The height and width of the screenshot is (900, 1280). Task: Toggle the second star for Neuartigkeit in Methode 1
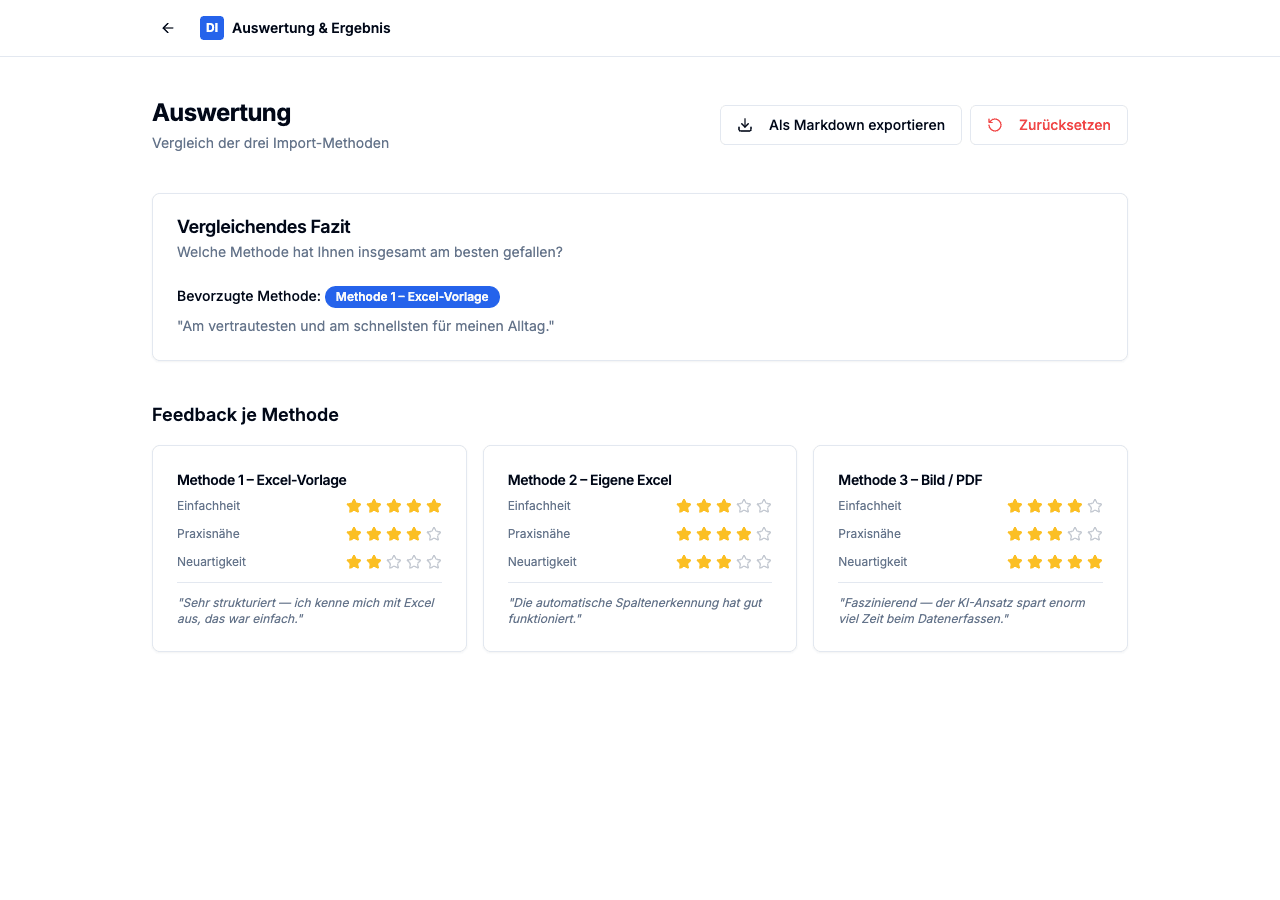(373, 562)
